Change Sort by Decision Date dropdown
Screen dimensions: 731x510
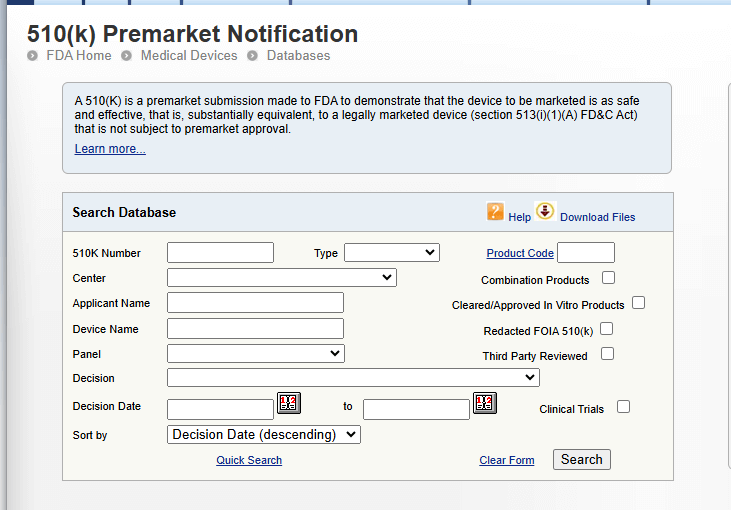coord(263,434)
